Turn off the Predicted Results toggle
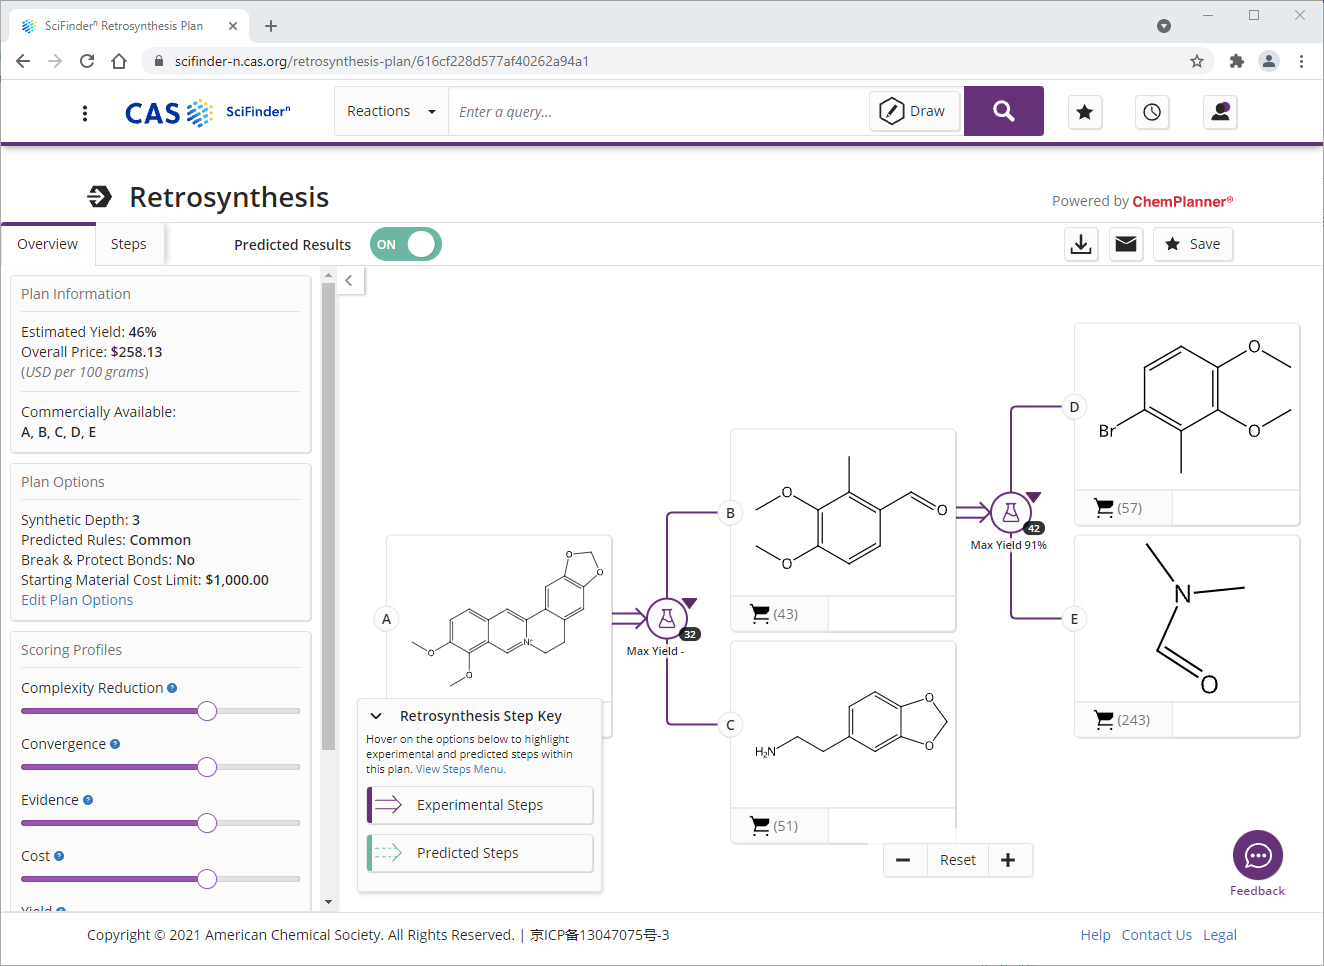 (405, 243)
